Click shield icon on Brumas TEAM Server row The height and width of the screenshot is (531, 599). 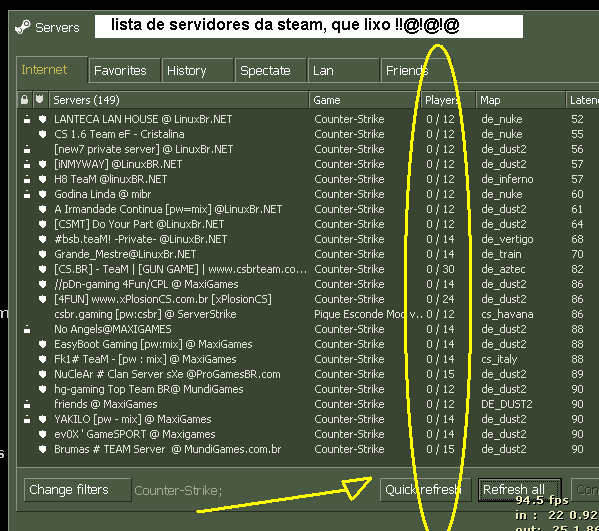pyautogui.click(x=42, y=449)
